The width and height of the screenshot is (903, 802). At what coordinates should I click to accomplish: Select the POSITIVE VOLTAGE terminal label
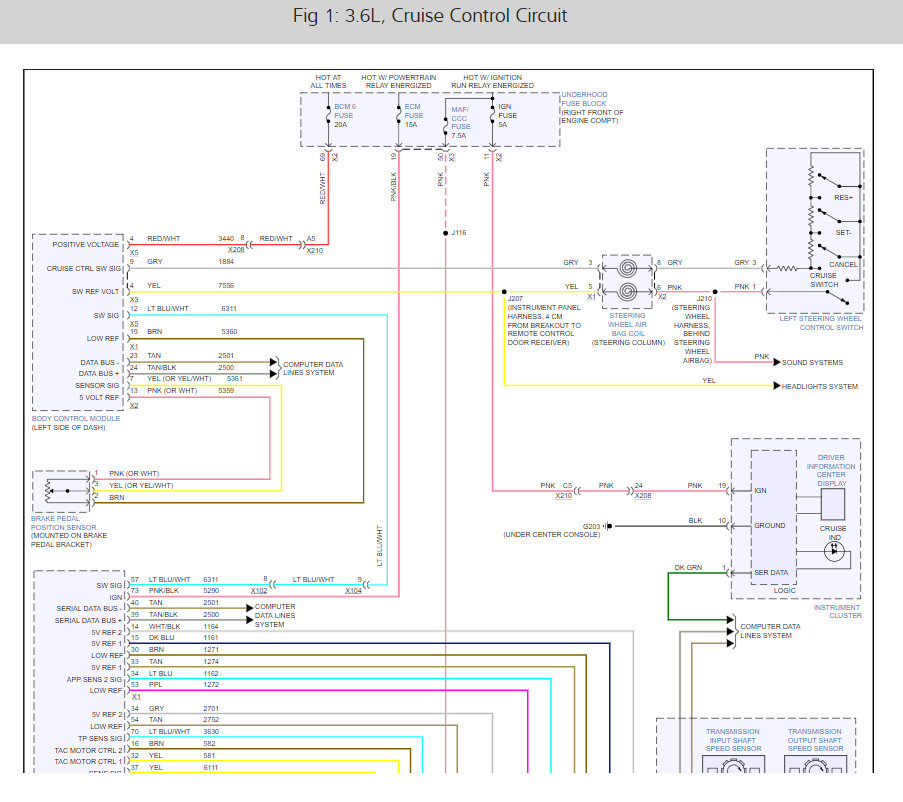(x=85, y=245)
